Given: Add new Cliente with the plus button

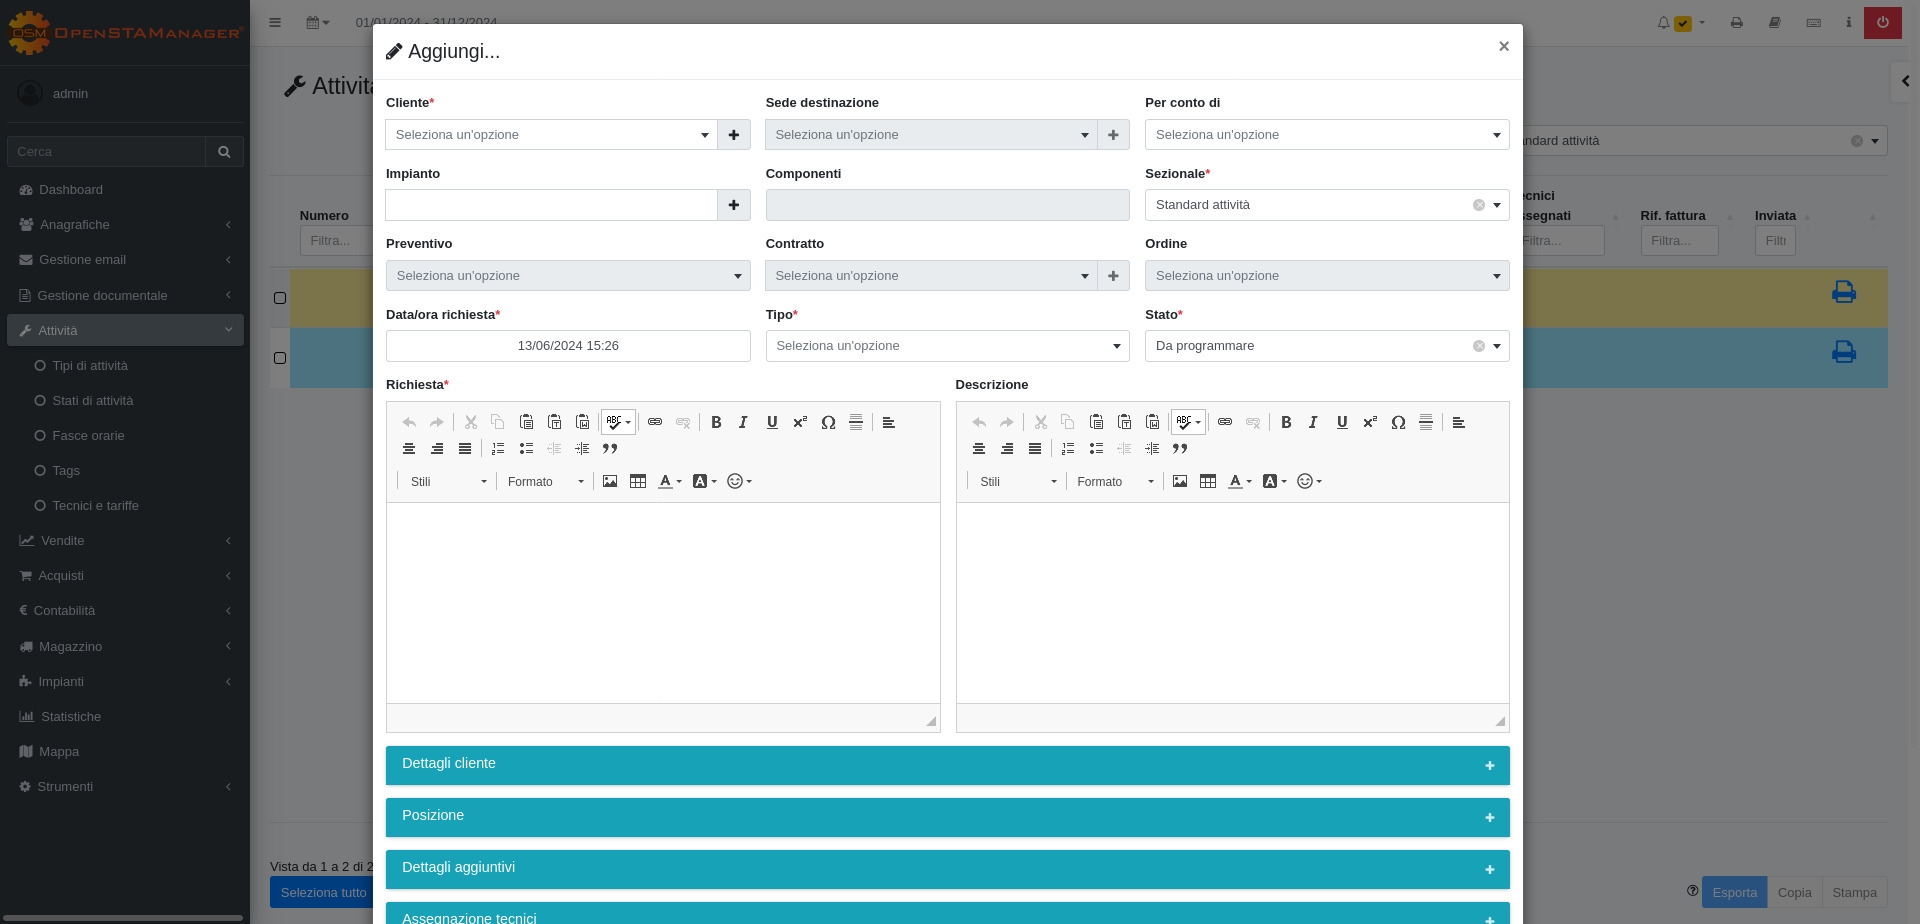Looking at the screenshot, I should (x=734, y=135).
